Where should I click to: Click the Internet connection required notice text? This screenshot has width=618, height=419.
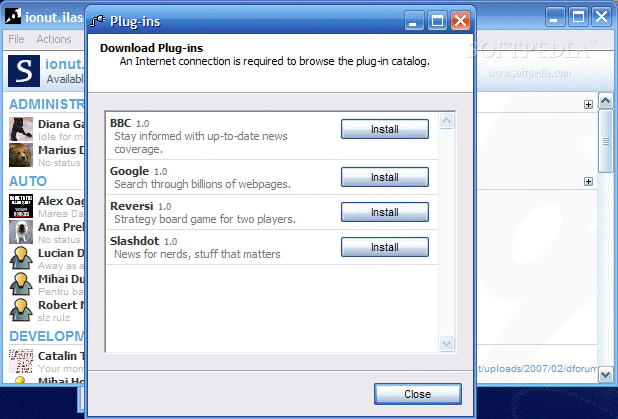pos(275,61)
